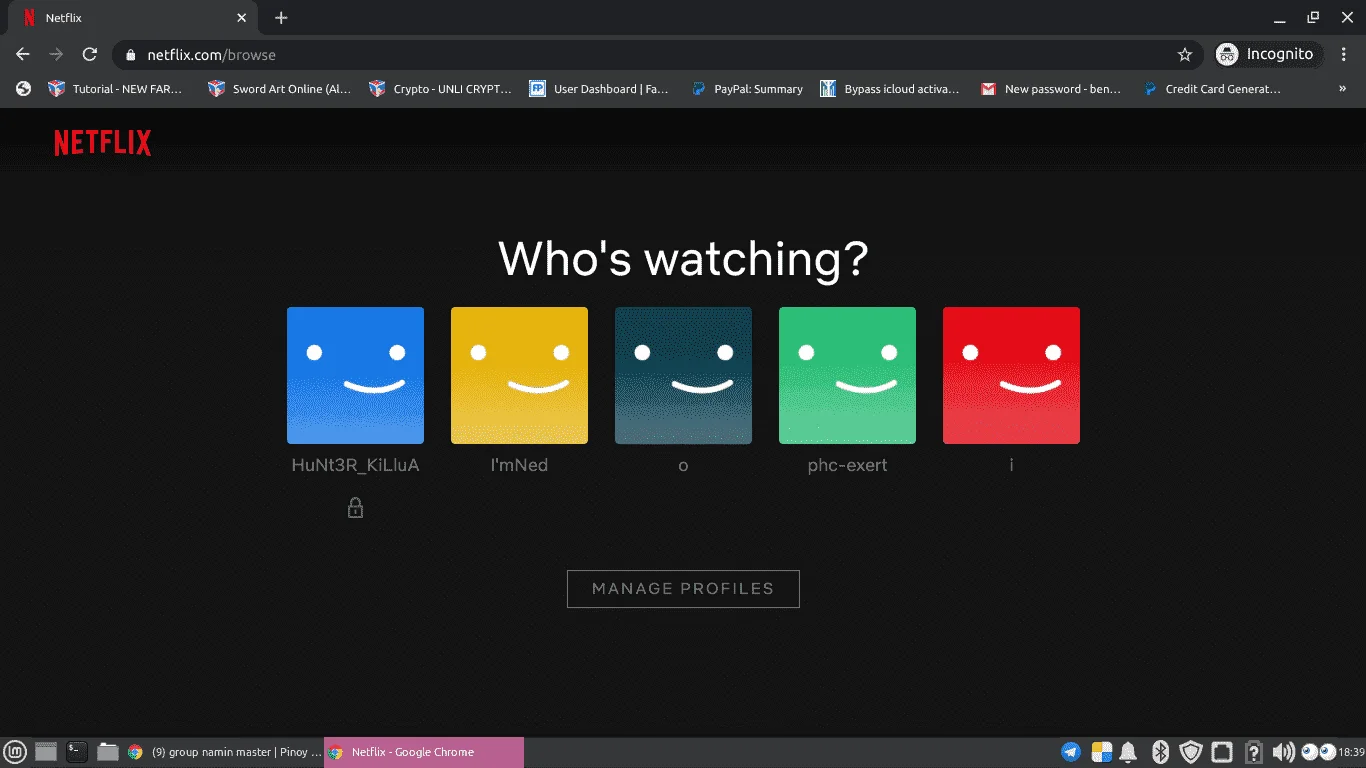The height and width of the screenshot is (768, 1366).
Task: Open Bluetooth tray icon
Action: point(1160,752)
